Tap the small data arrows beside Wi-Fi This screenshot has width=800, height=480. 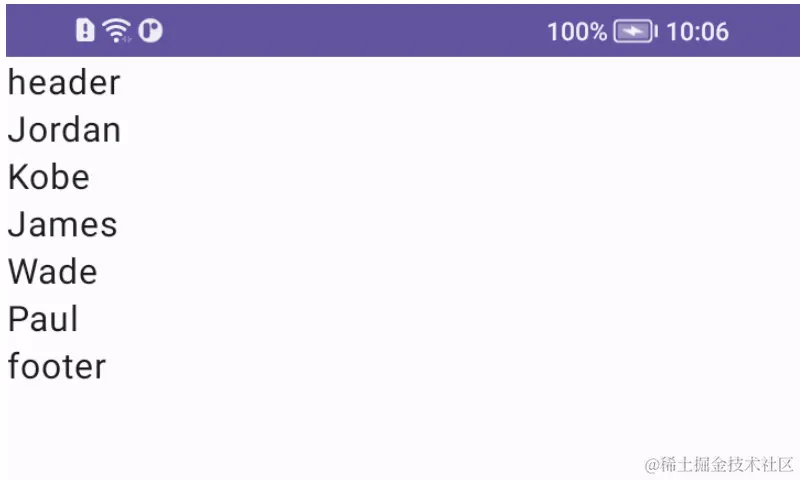coord(127,39)
